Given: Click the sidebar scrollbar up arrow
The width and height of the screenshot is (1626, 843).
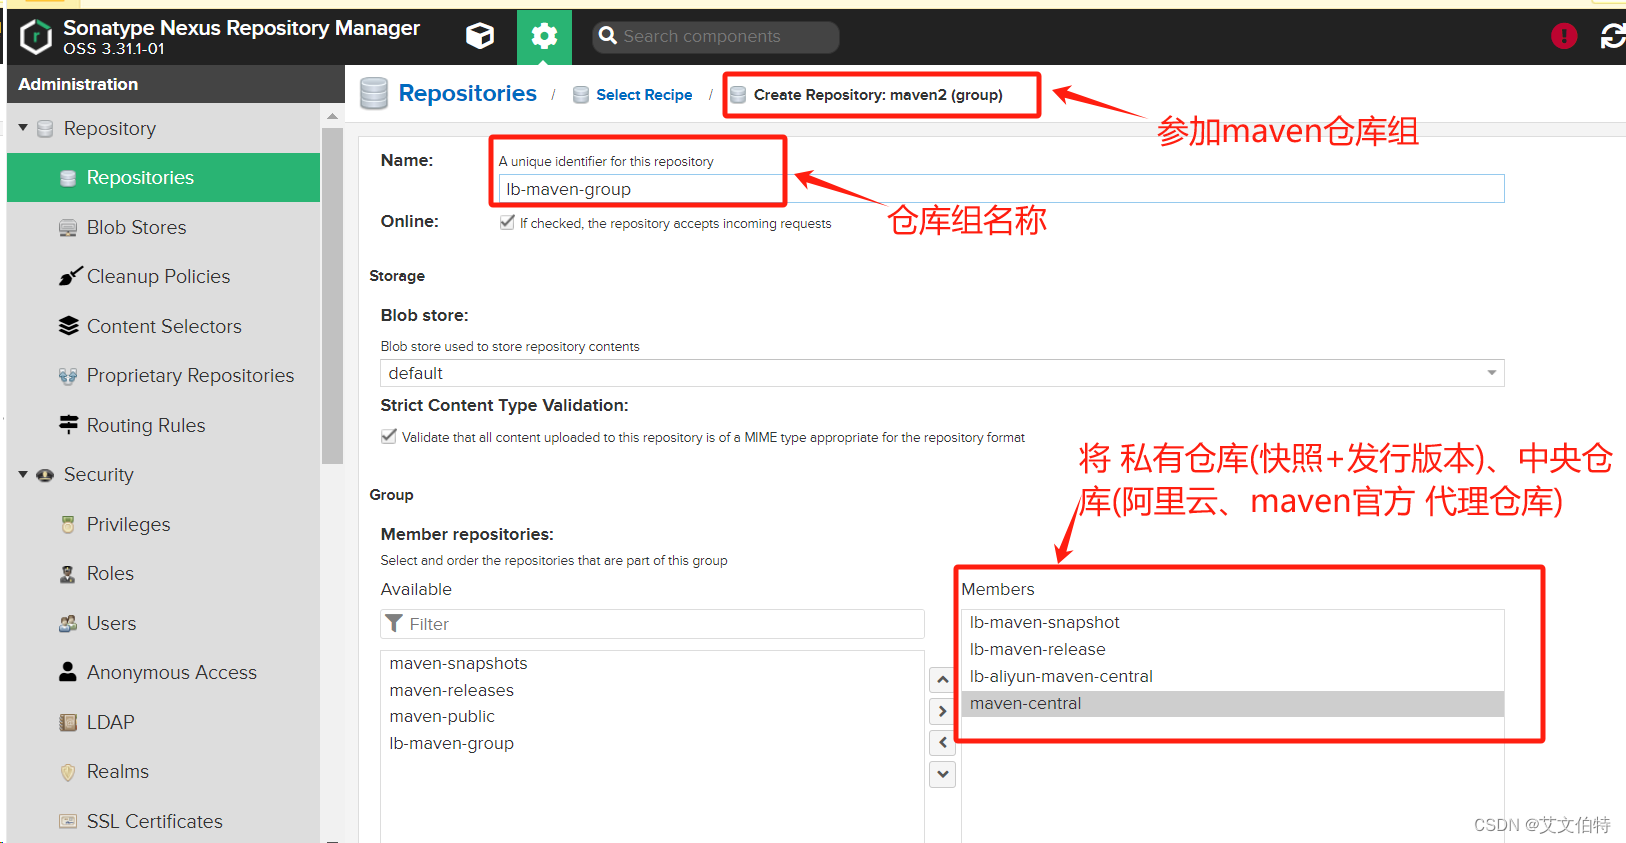Looking at the screenshot, I should coord(332,116).
